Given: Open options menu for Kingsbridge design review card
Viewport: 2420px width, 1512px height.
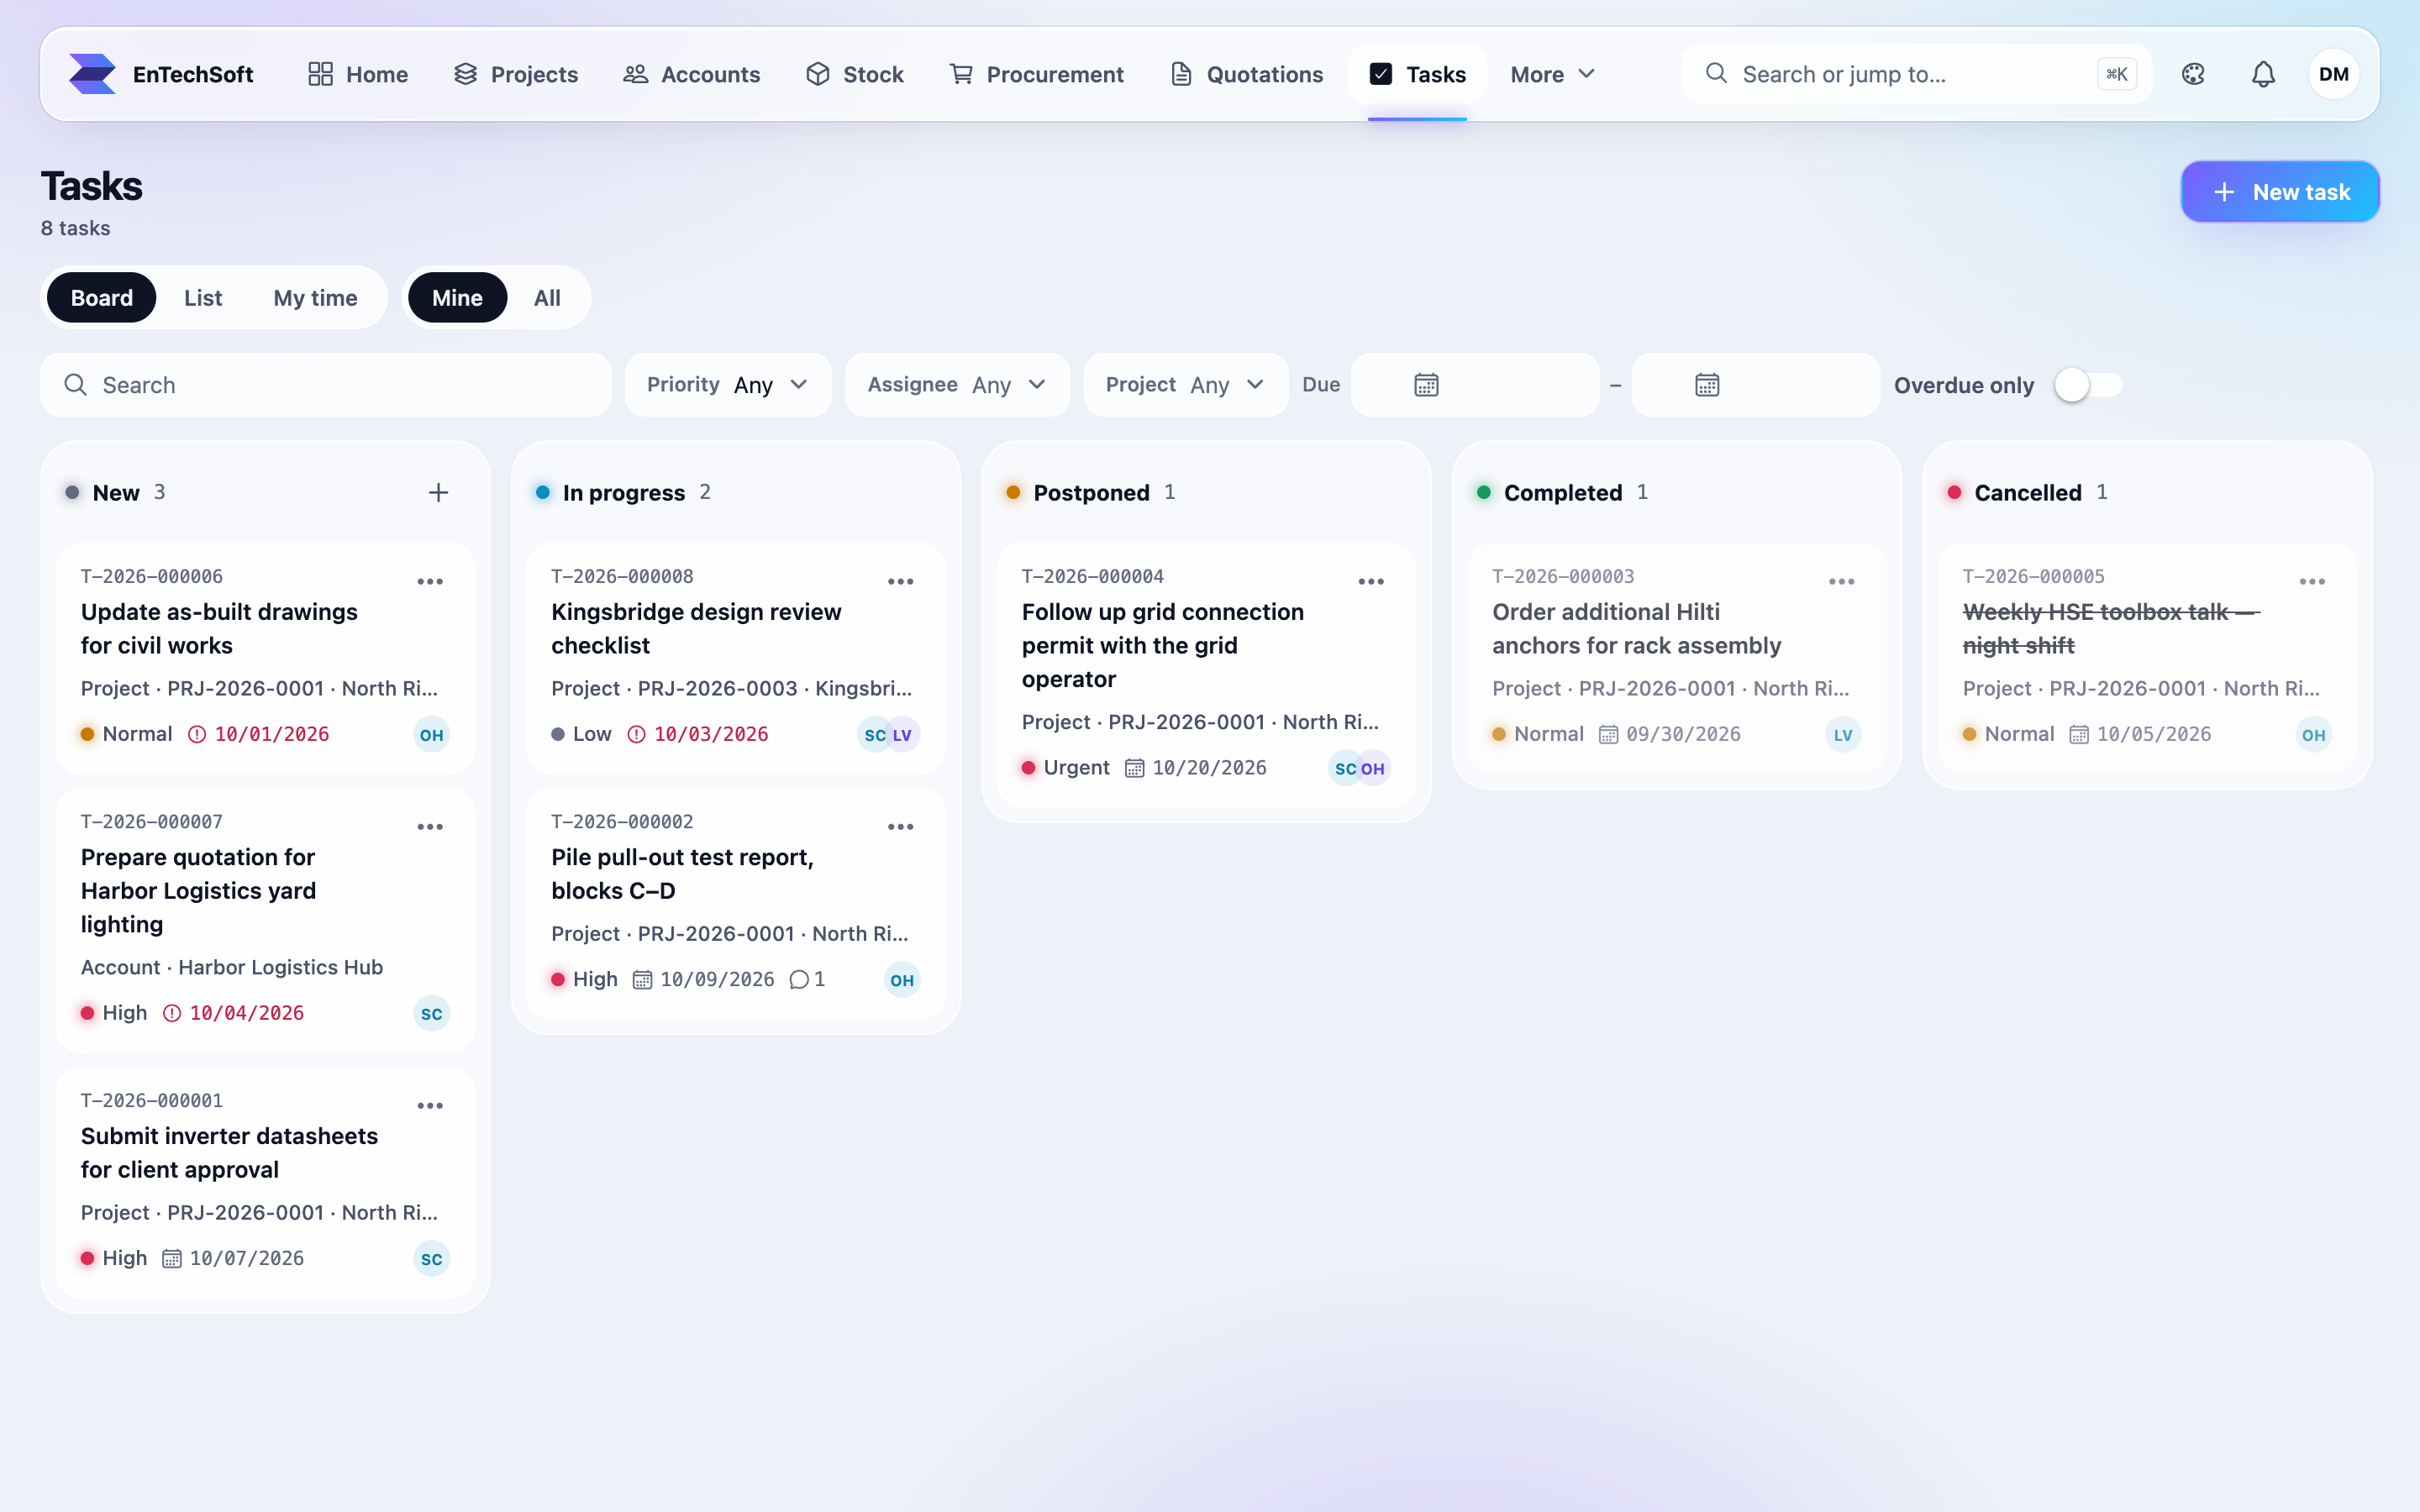Looking at the screenshot, I should (900, 581).
